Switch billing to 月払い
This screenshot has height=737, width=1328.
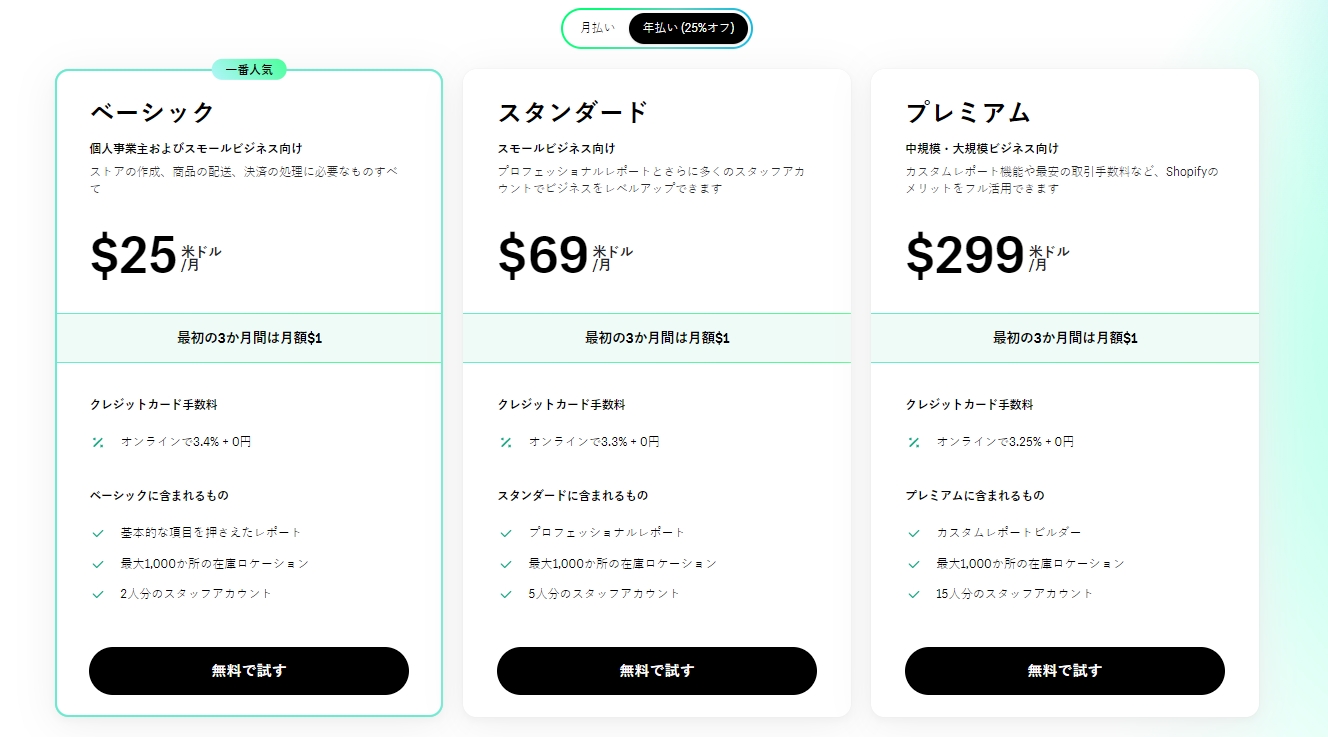595,28
